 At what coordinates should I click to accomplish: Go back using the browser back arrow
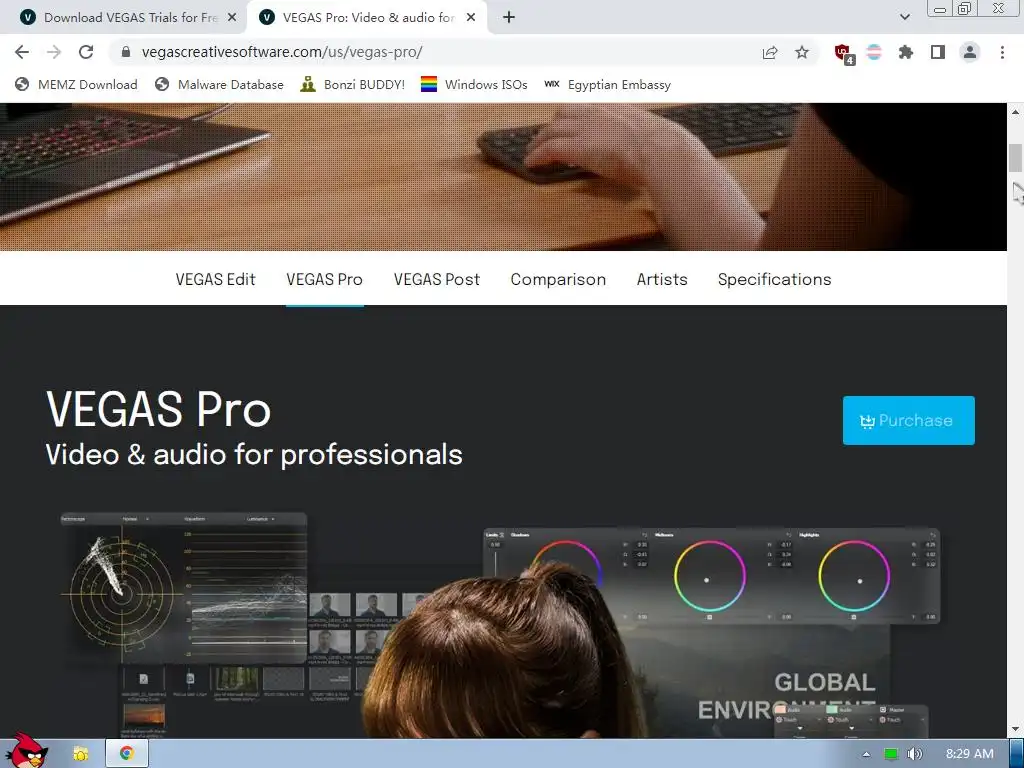[22, 52]
